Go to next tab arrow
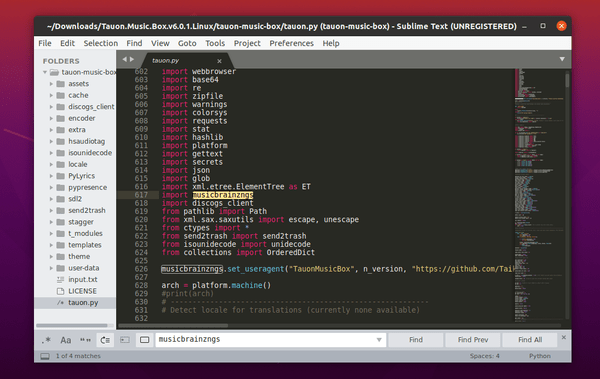The width and height of the screenshot is (600, 379). click(132, 59)
